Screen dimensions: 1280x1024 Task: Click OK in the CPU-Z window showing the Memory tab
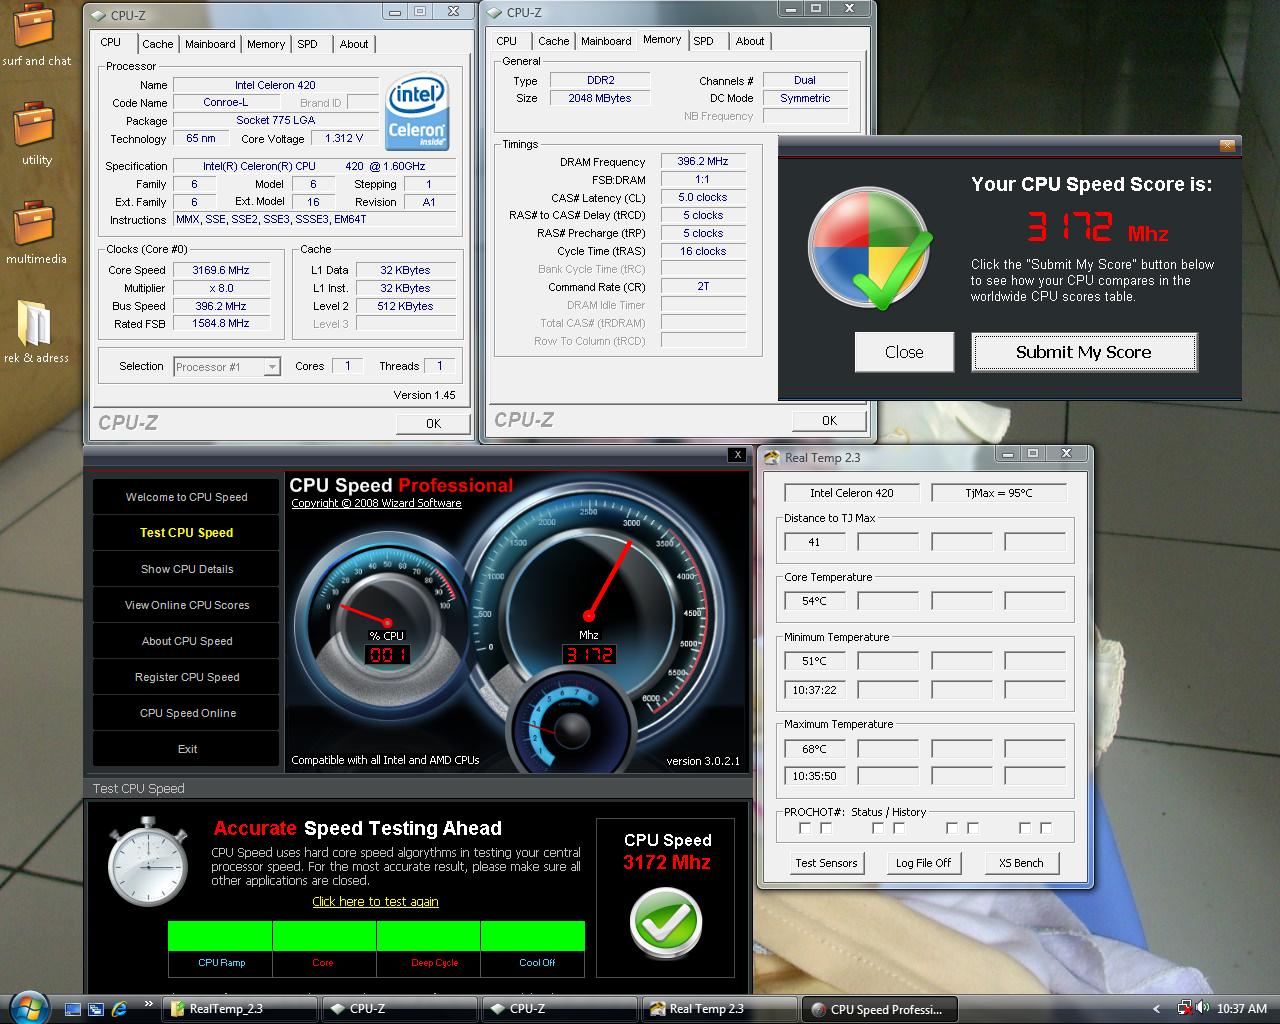[829, 420]
